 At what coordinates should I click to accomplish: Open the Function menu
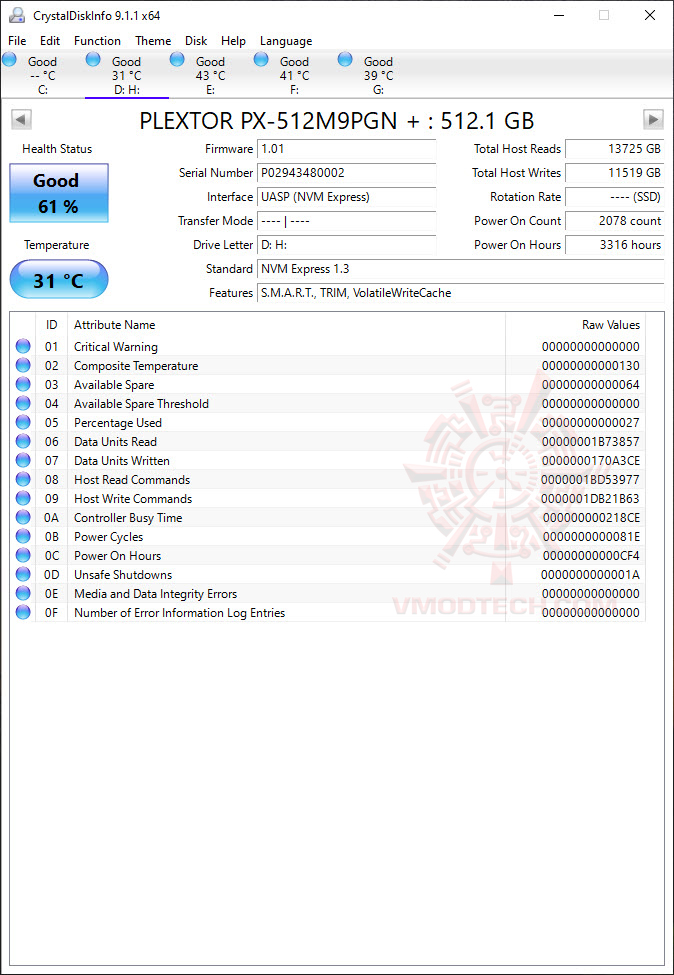[97, 41]
